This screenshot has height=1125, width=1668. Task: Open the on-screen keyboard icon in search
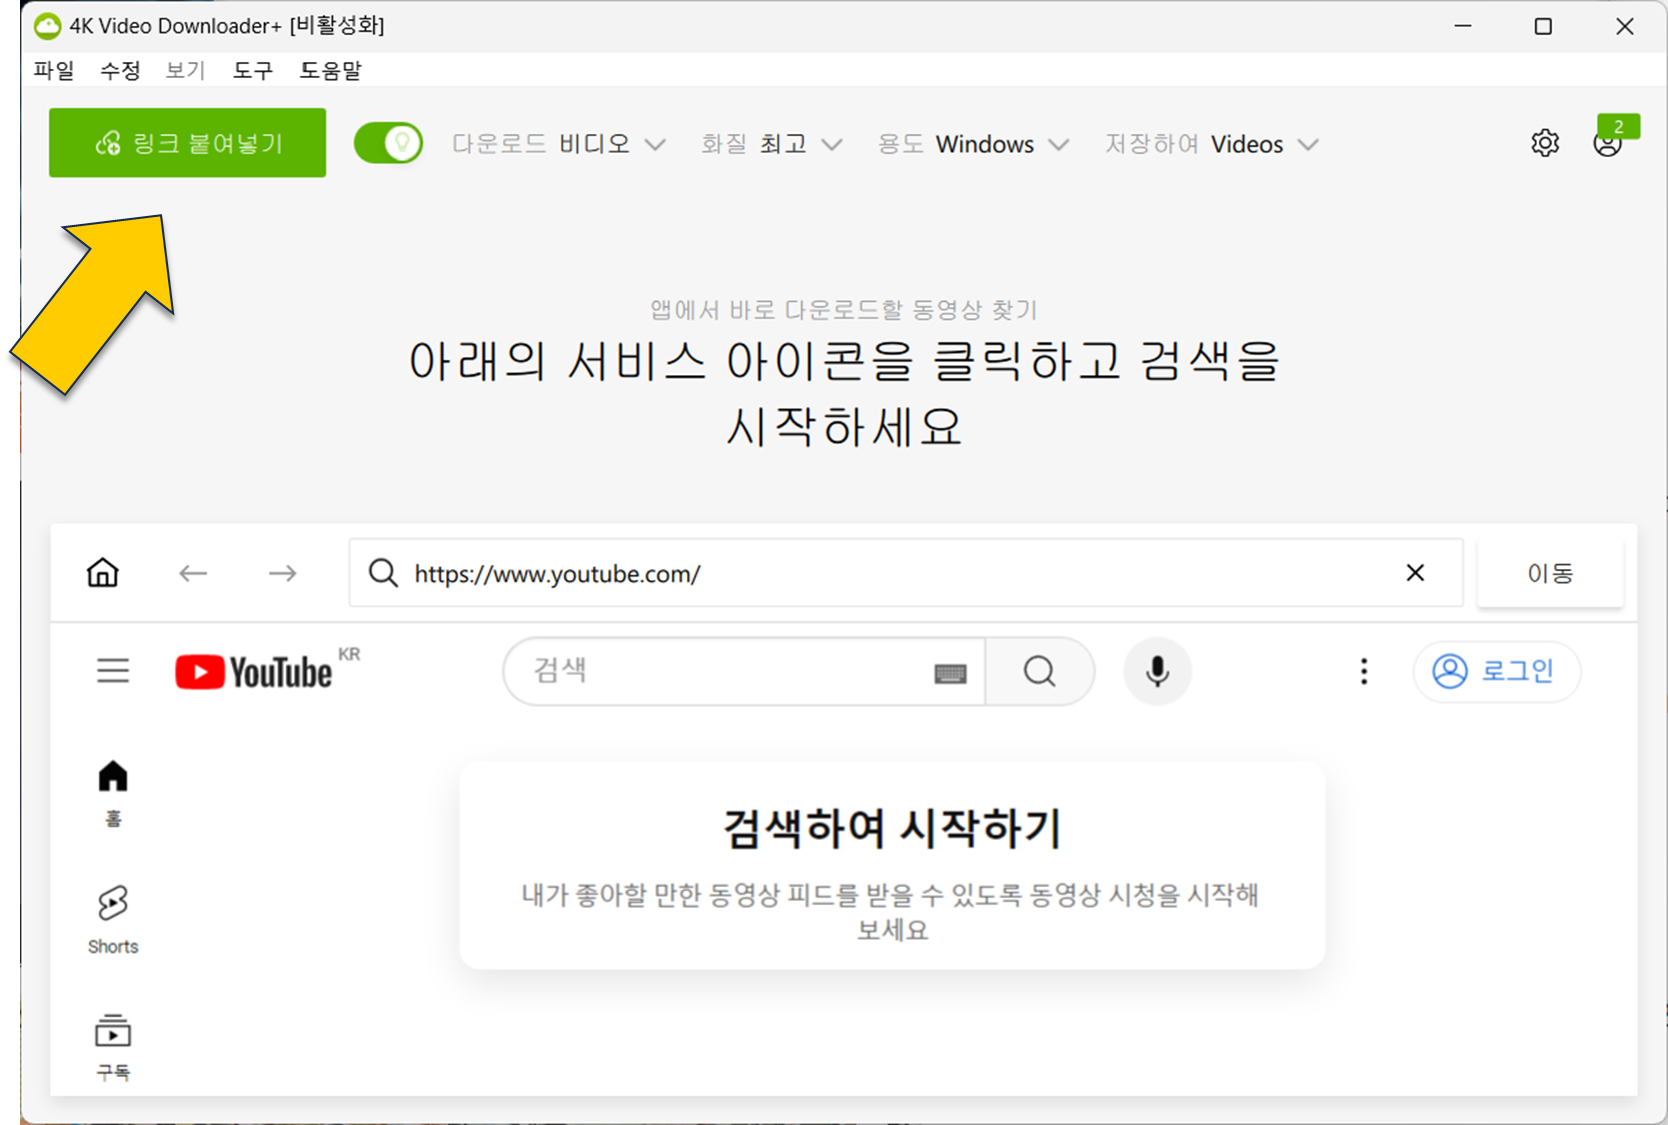[950, 674]
